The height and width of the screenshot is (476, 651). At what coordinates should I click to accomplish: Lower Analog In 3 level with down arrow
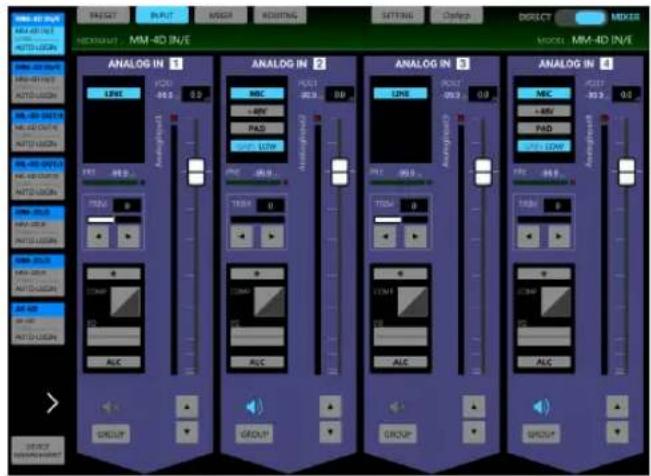pos(474,432)
